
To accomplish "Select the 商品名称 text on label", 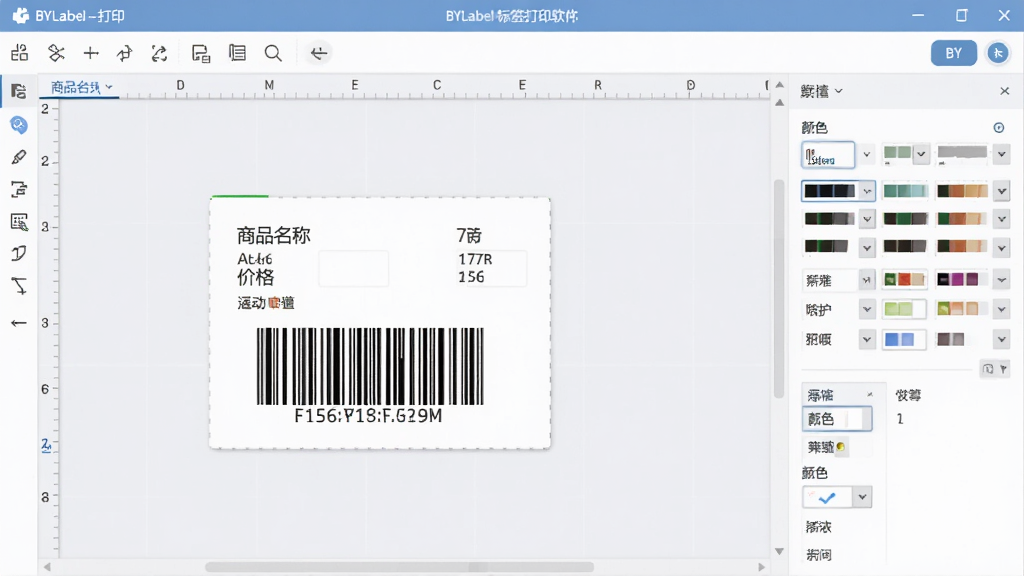I will 273,235.
